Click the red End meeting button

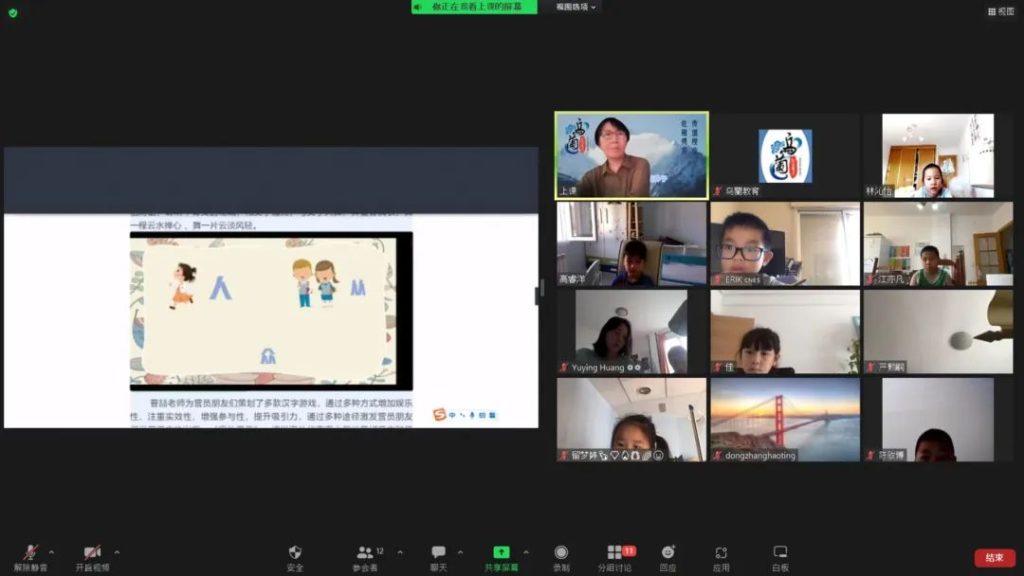pyautogui.click(x=995, y=558)
